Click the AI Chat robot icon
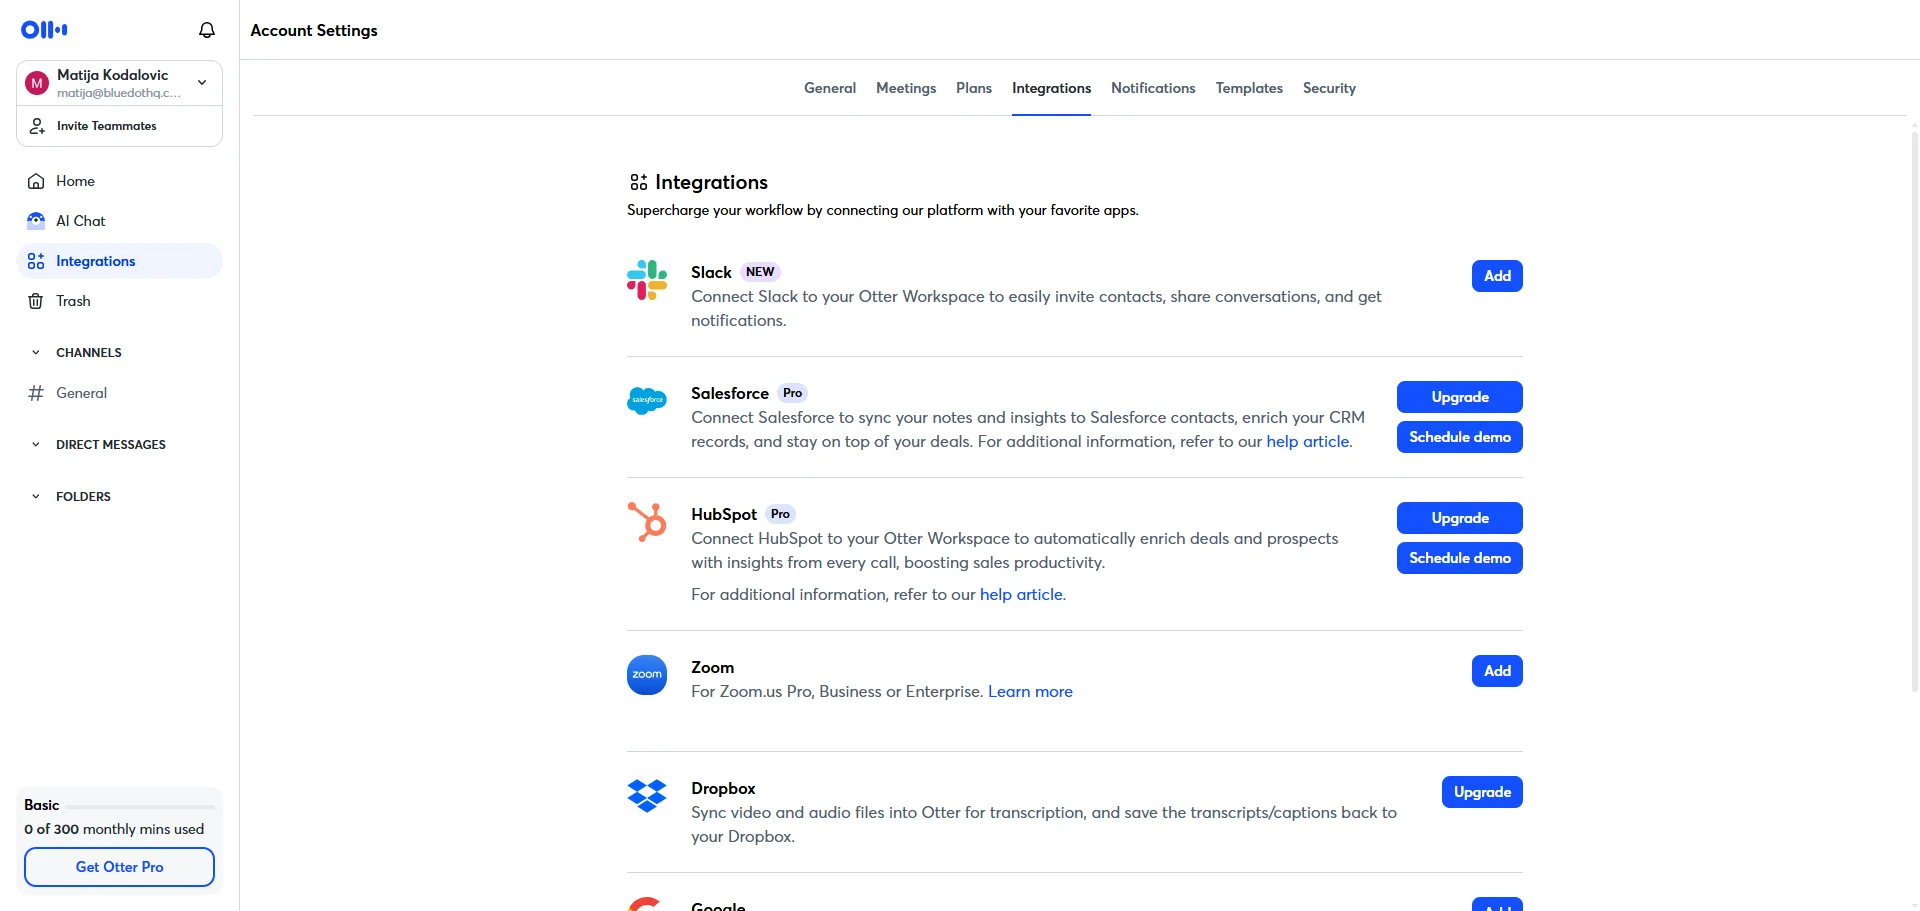The height and width of the screenshot is (911, 1920). tap(36, 221)
